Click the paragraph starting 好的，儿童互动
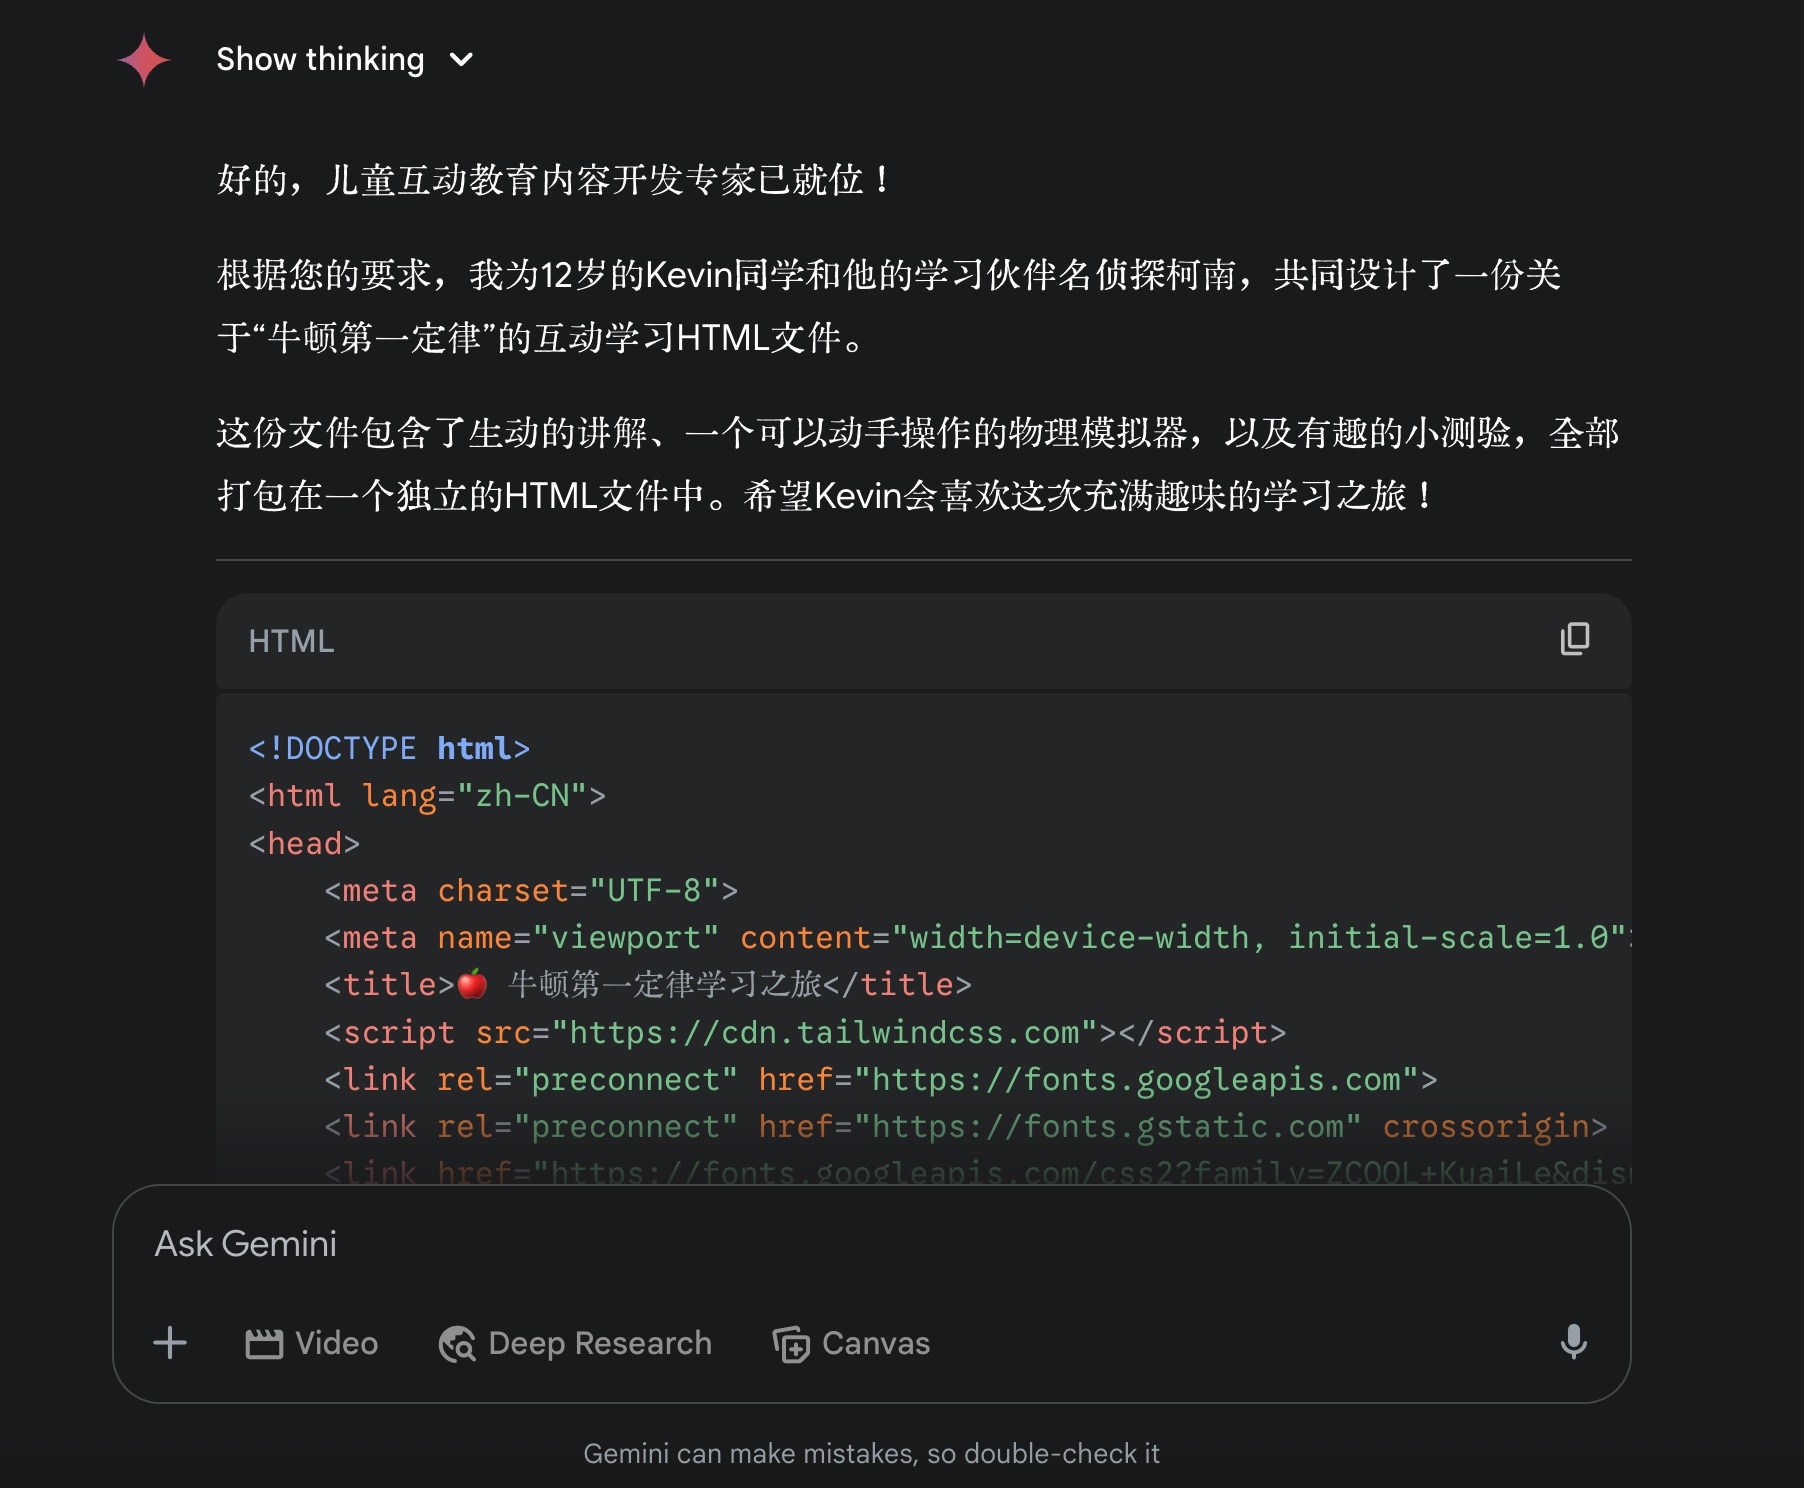Viewport: 1804px width, 1488px height. (x=555, y=180)
